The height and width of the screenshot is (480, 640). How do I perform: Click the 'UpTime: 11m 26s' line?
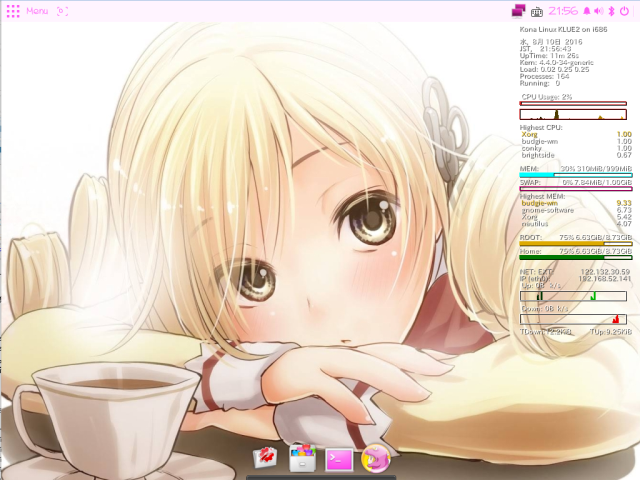(549, 56)
